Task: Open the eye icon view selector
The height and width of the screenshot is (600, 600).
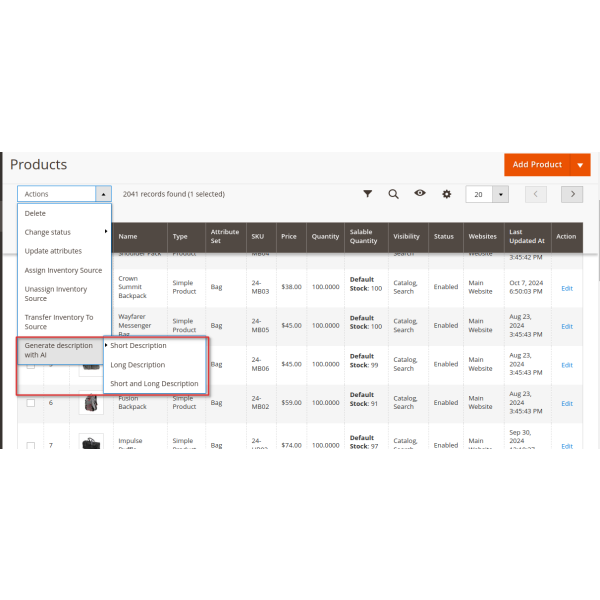Action: click(420, 194)
